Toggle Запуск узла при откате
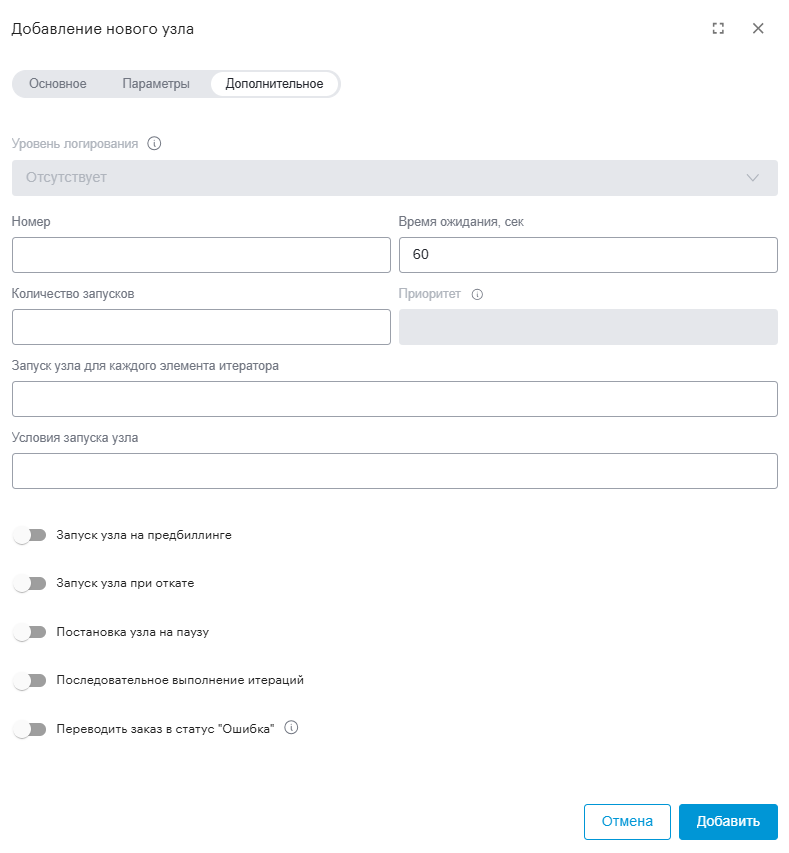Viewport: 789px width, 853px height. tap(30, 584)
